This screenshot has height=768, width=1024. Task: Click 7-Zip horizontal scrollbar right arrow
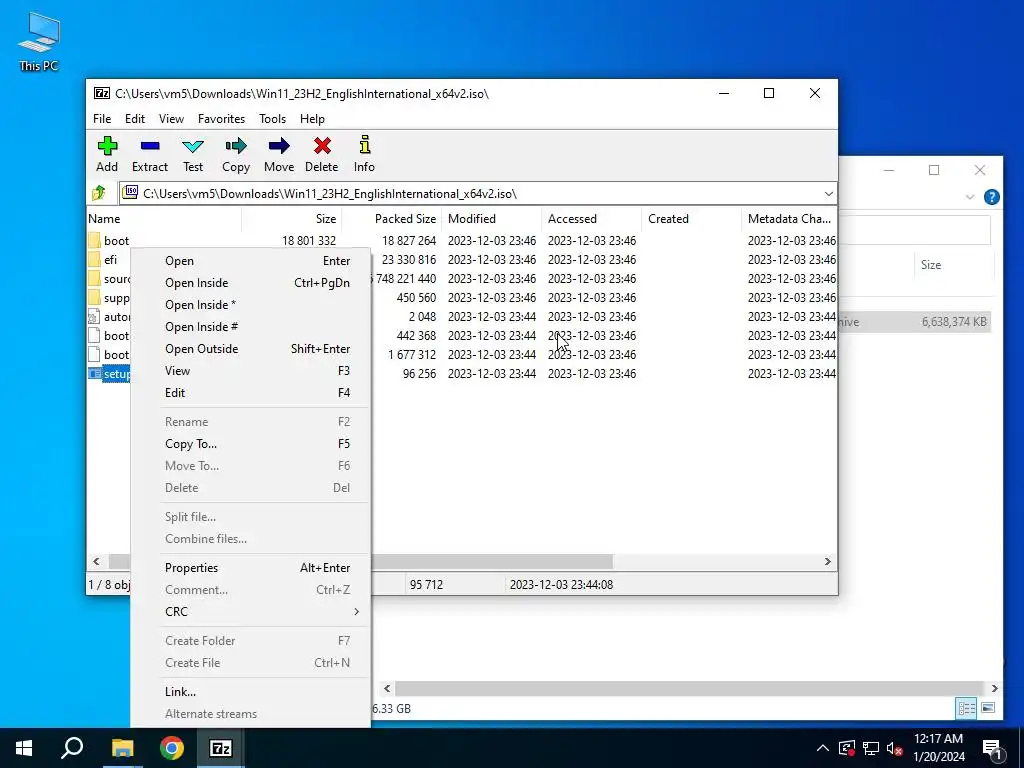[x=827, y=562]
